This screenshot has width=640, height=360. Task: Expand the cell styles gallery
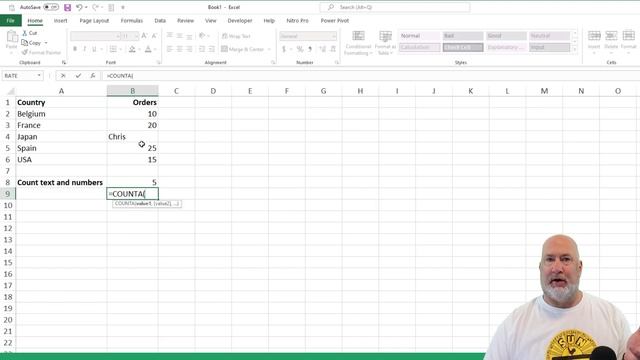click(575, 49)
